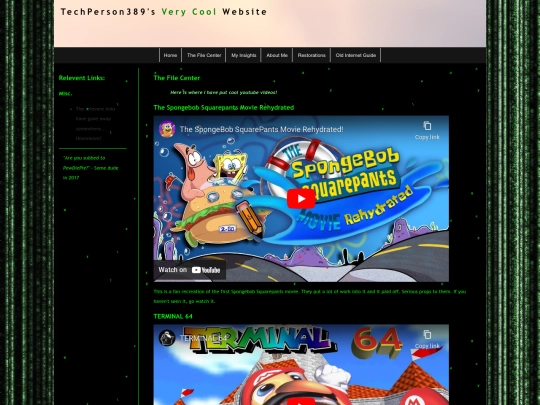Click the fan recreation description paragraph
Image resolution: width=540 pixels, height=405 pixels.
click(310, 296)
